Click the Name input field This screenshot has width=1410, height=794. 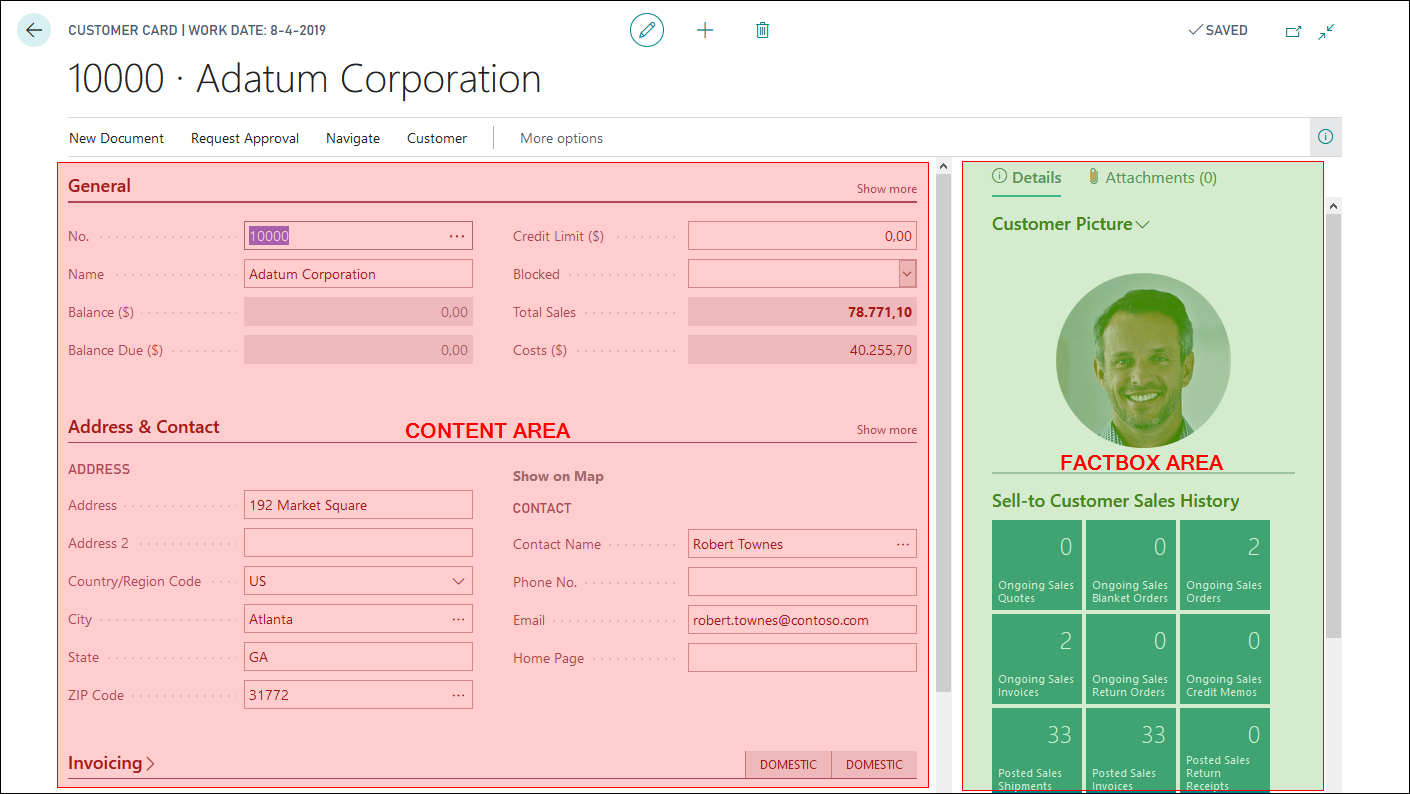pyautogui.click(x=358, y=274)
